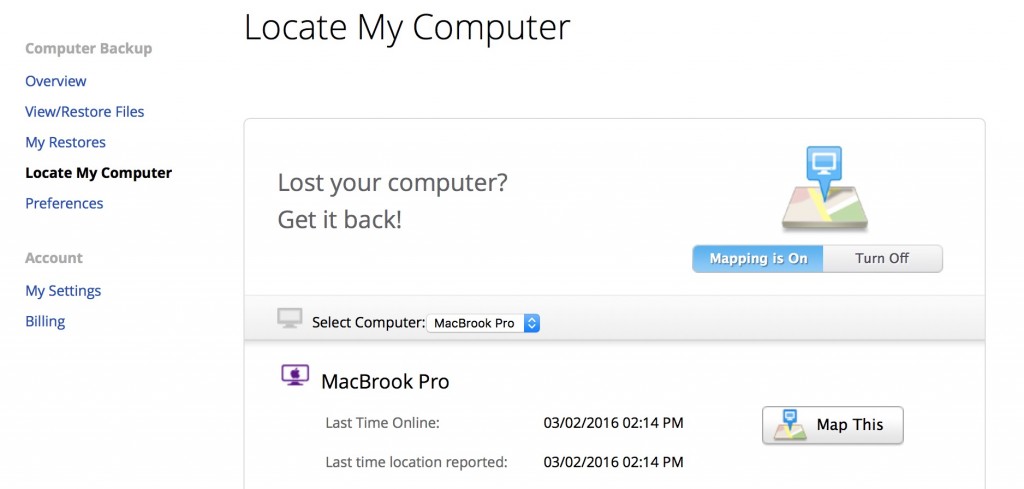The image size is (1024, 489).
Task: Go to View/Restore Files
Action: coord(84,112)
